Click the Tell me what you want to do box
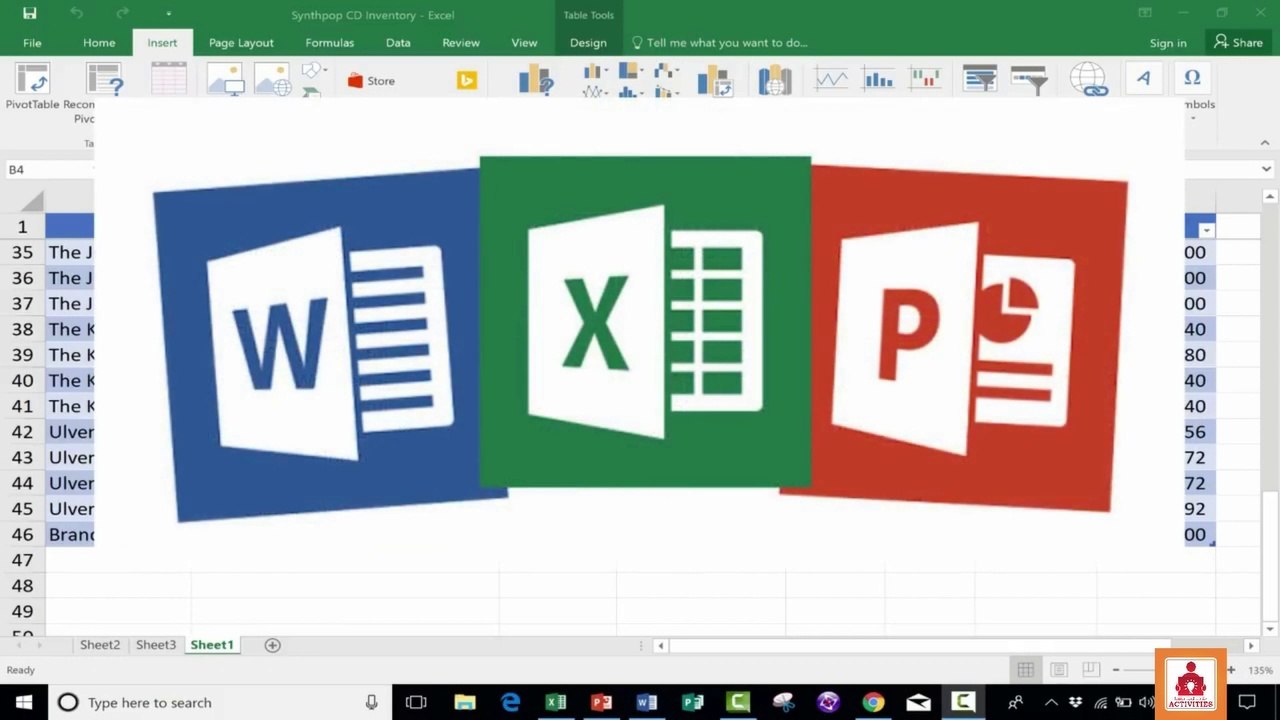 720,43
